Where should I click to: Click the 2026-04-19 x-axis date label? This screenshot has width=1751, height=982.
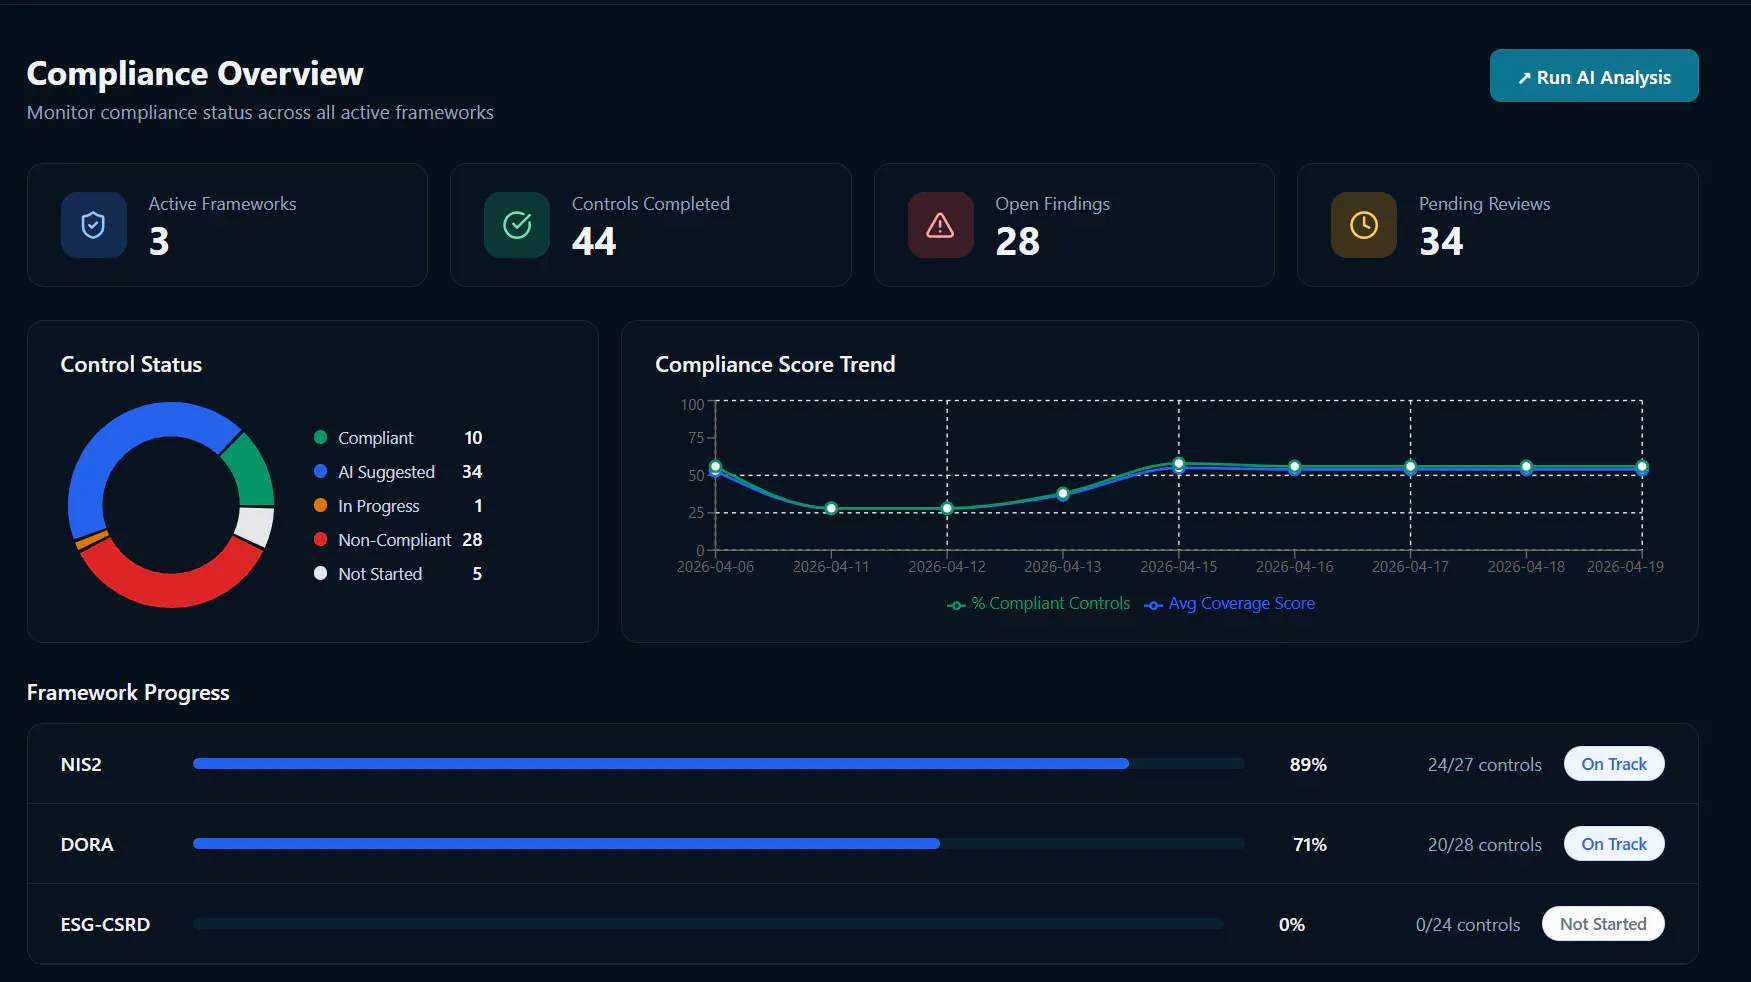point(1625,566)
